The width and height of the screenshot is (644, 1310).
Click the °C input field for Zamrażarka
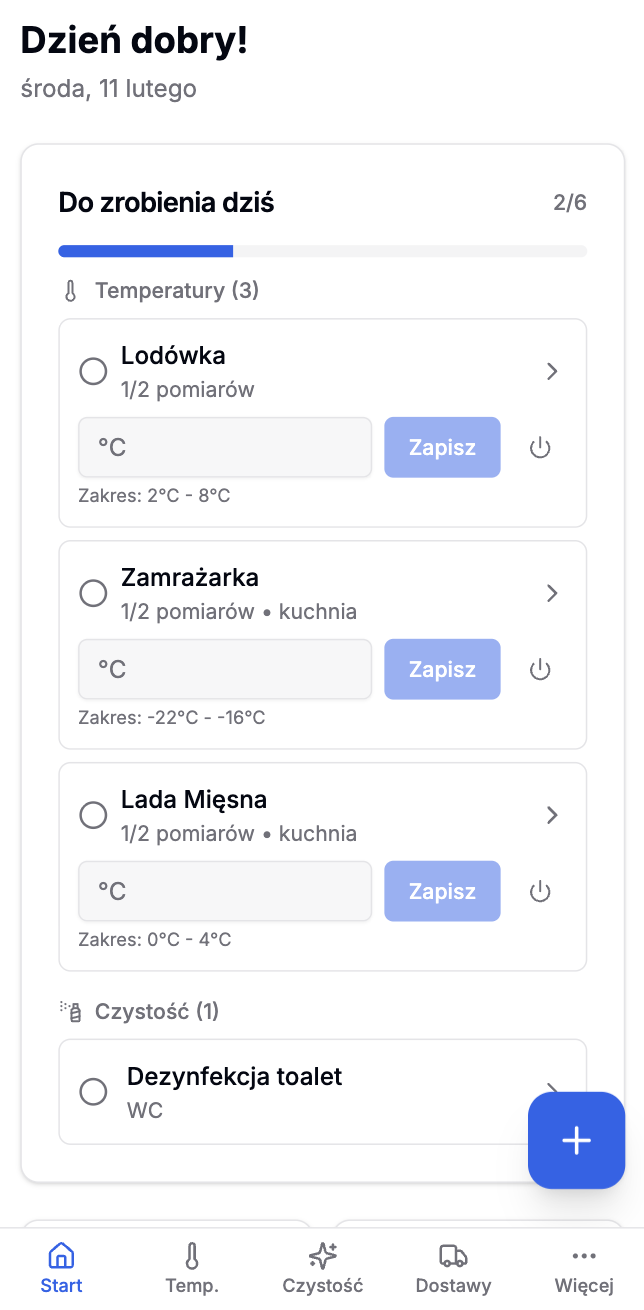[x=225, y=669]
